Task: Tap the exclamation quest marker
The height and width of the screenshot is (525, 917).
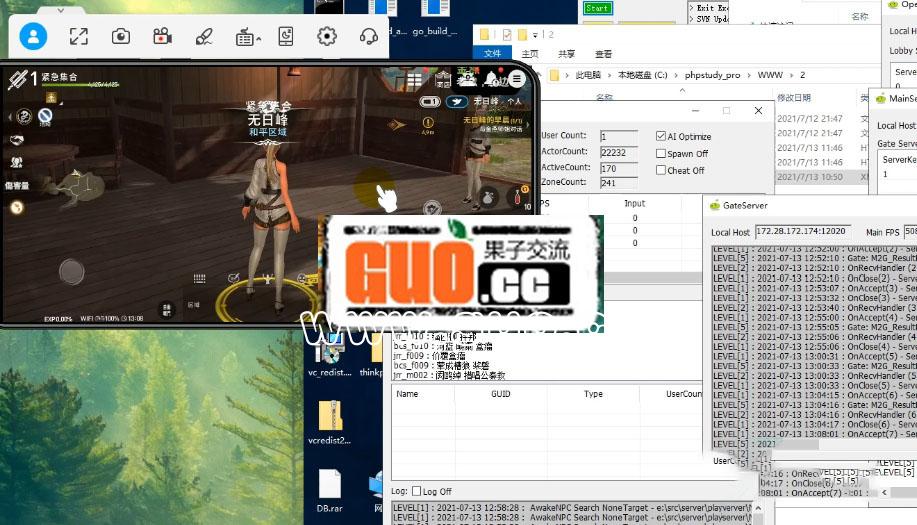Action: pyautogui.click(x=428, y=123)
